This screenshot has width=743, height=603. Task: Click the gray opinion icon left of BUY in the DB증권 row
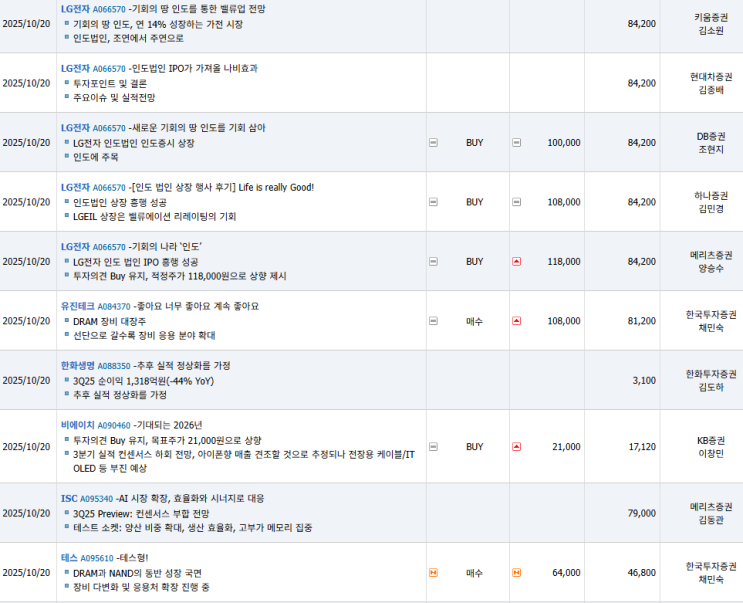click(x=433, y=143)
